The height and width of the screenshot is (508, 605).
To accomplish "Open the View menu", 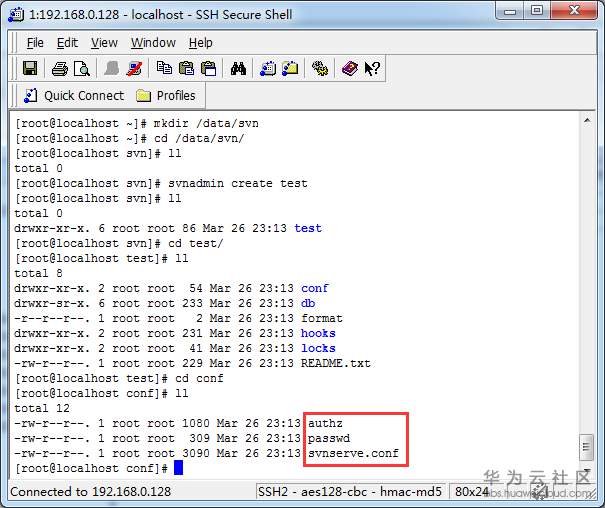I will (x=104, y=42).
